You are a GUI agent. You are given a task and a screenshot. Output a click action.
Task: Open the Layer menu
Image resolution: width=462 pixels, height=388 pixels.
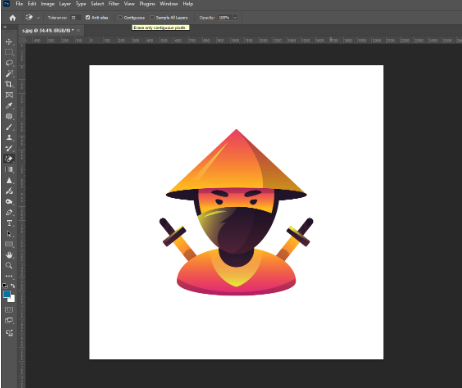coord(65,4)
